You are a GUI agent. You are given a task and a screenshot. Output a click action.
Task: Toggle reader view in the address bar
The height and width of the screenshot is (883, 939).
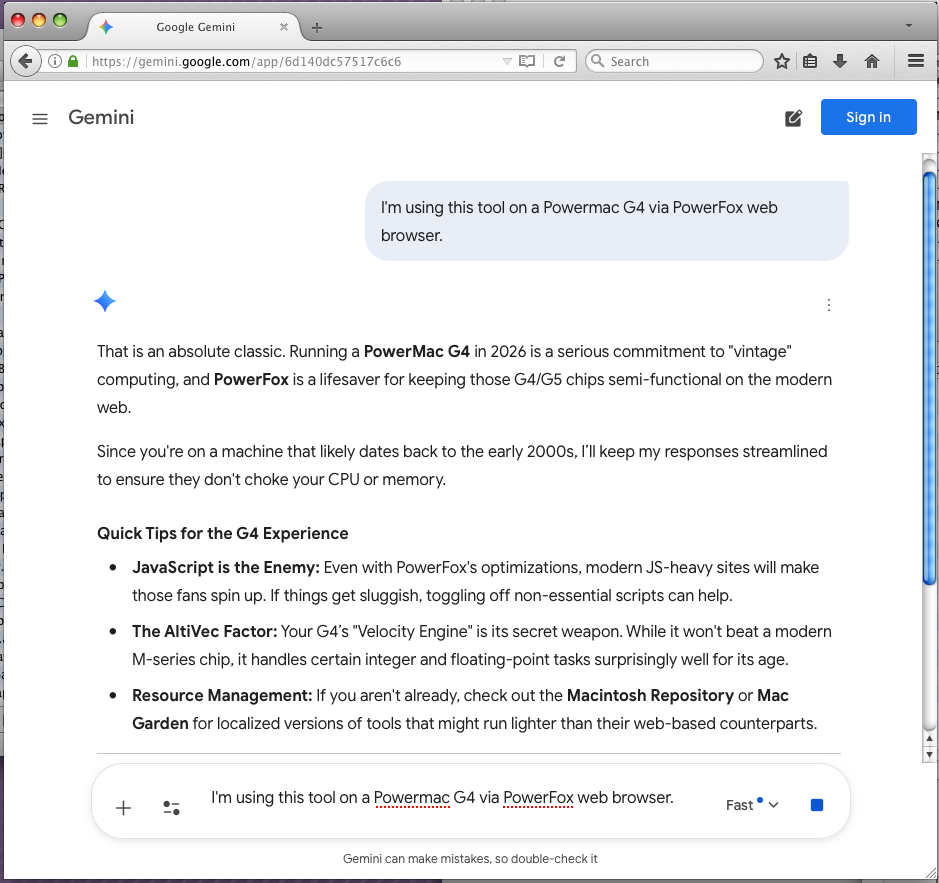[x=527, y=61]
